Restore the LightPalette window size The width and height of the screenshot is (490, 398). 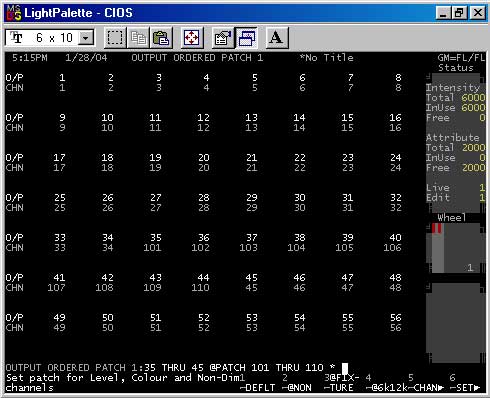click(x=459, y=13)
